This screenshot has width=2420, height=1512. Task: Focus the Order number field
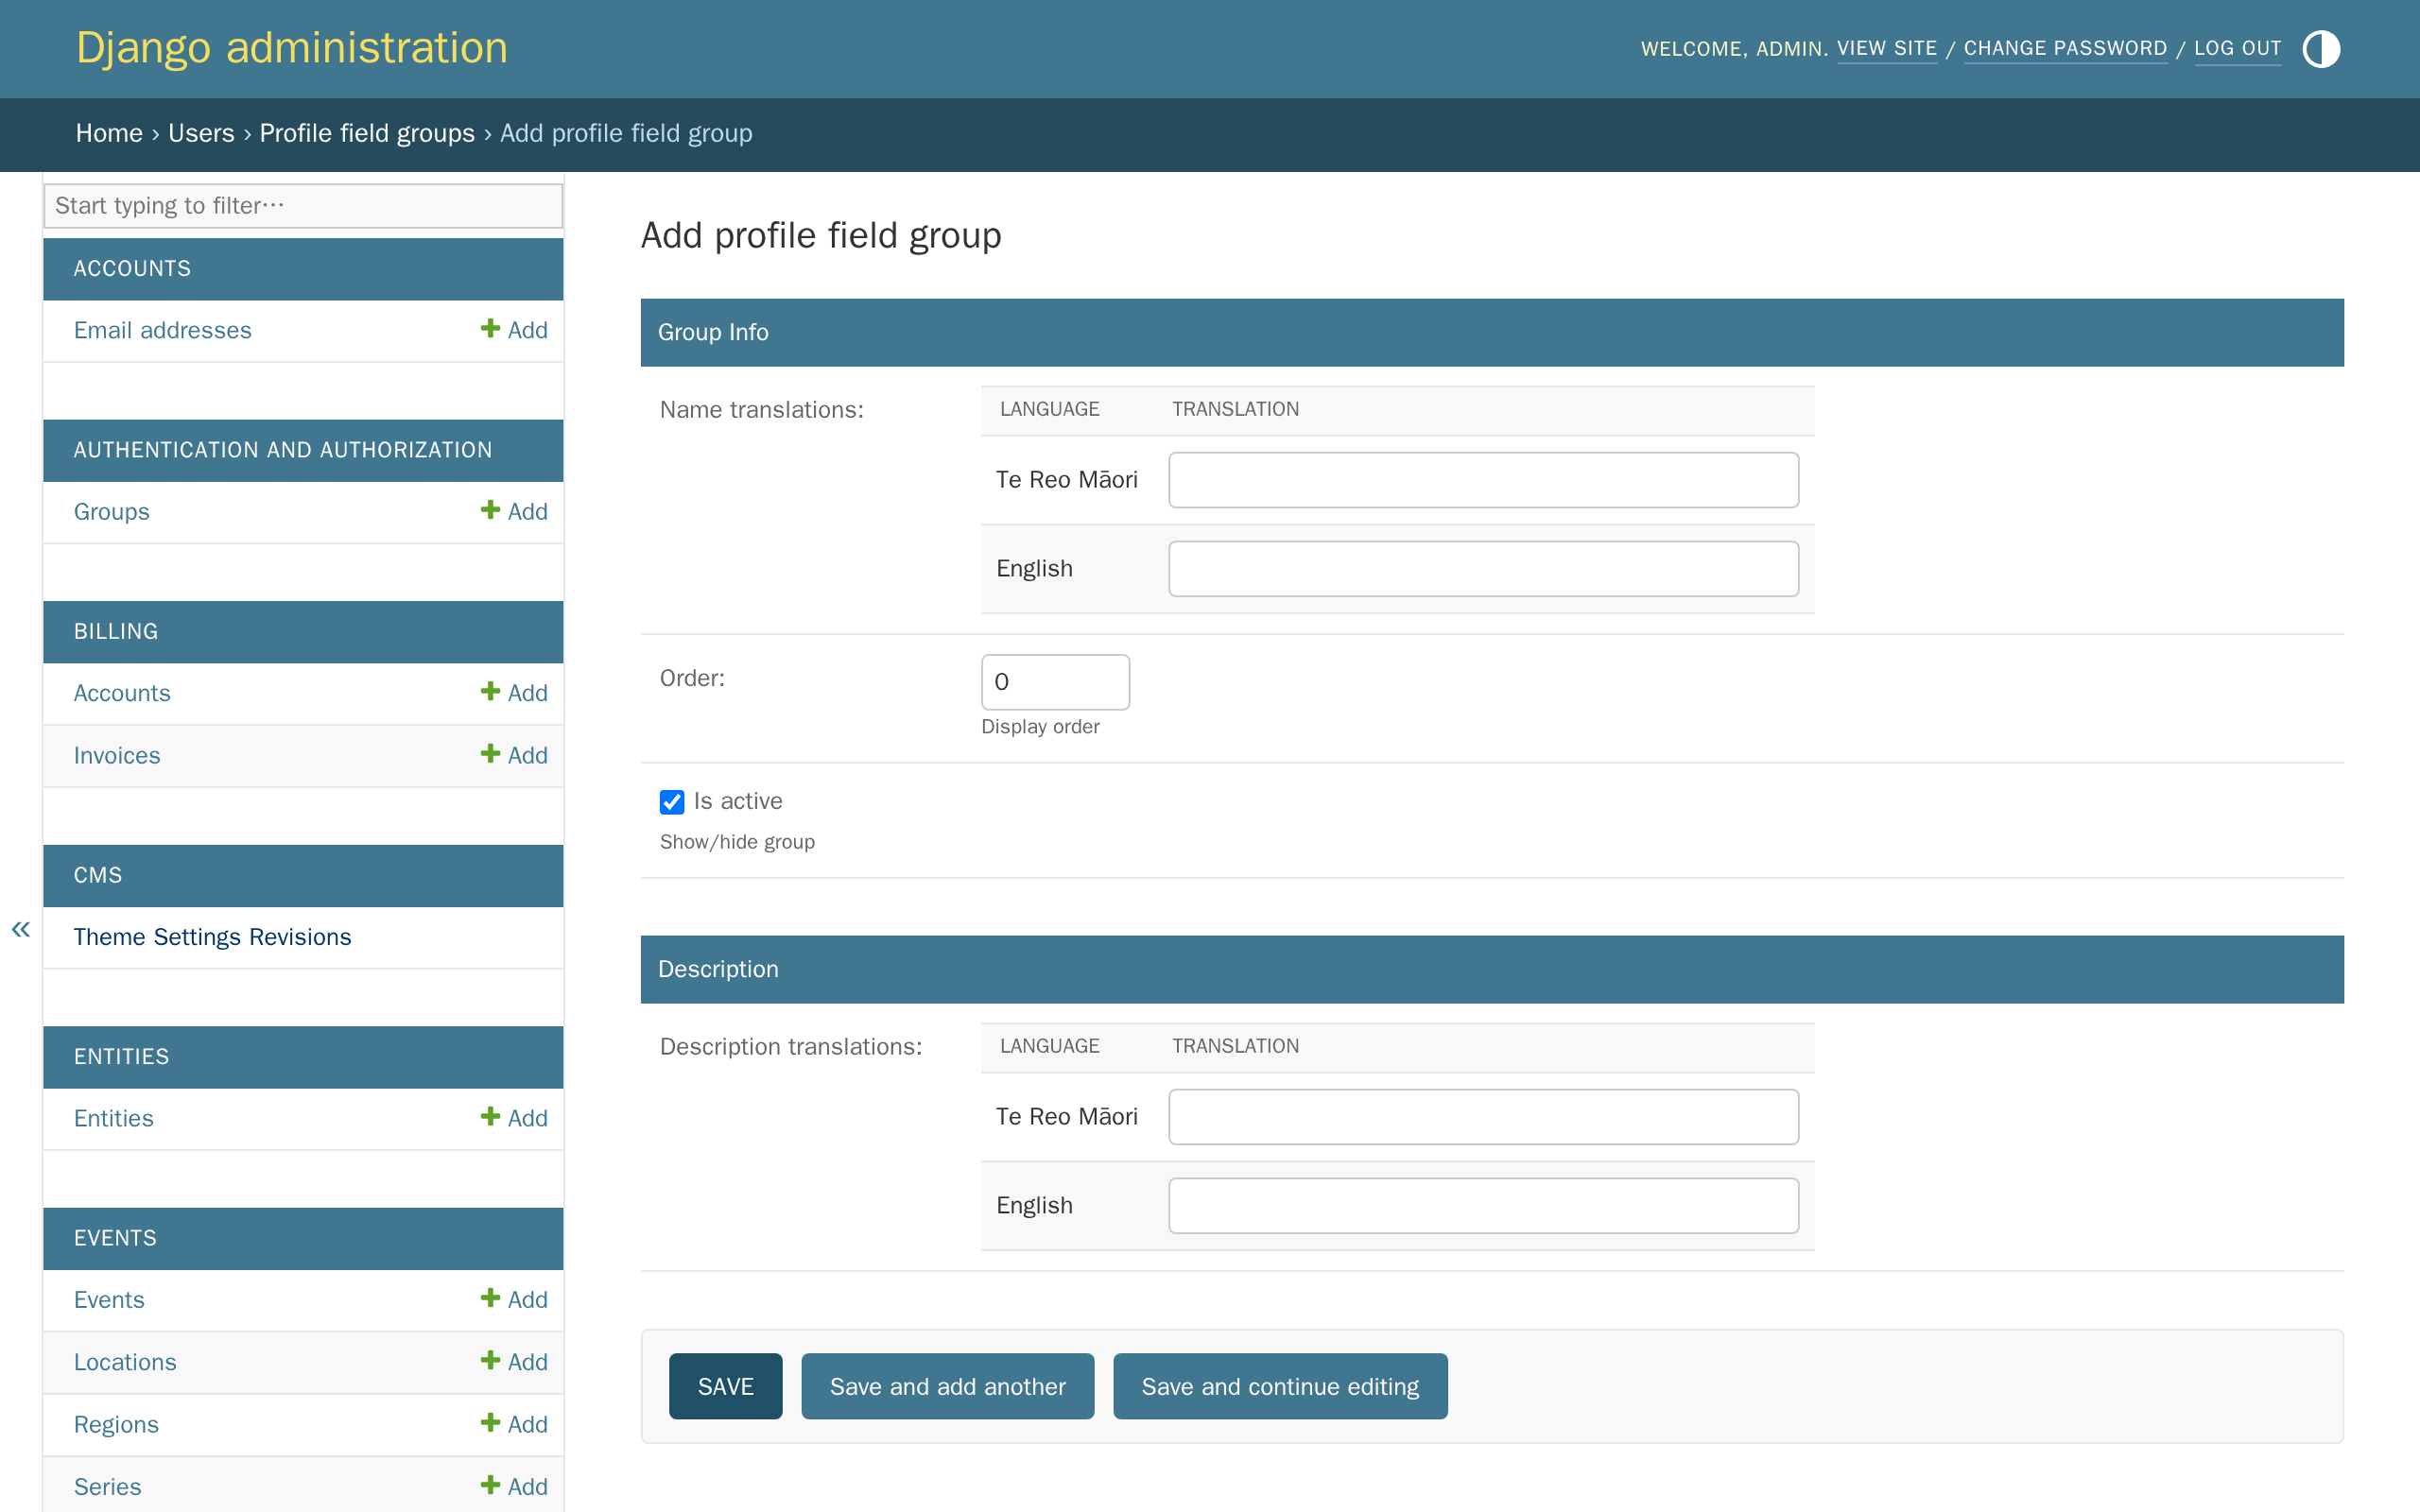click(1055, 682)
